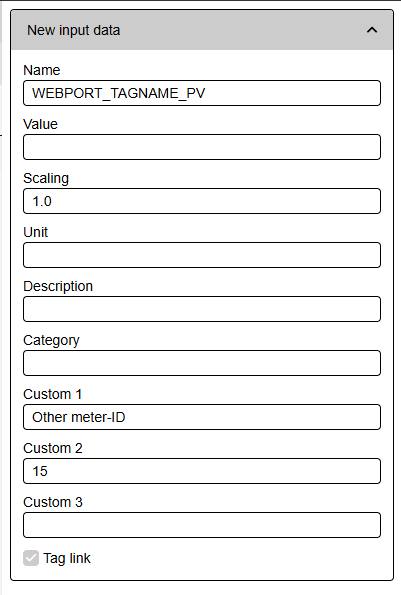Toggle the Tag link checkbox
The image size is (401, 595).
tap(31, 558)
